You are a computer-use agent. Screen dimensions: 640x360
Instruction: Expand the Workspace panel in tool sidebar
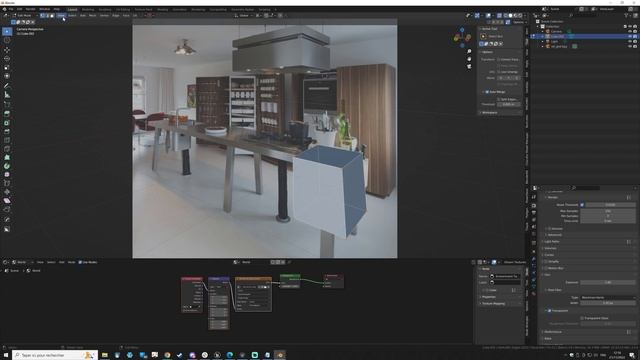pyautogui.click(x=489, y=112)
